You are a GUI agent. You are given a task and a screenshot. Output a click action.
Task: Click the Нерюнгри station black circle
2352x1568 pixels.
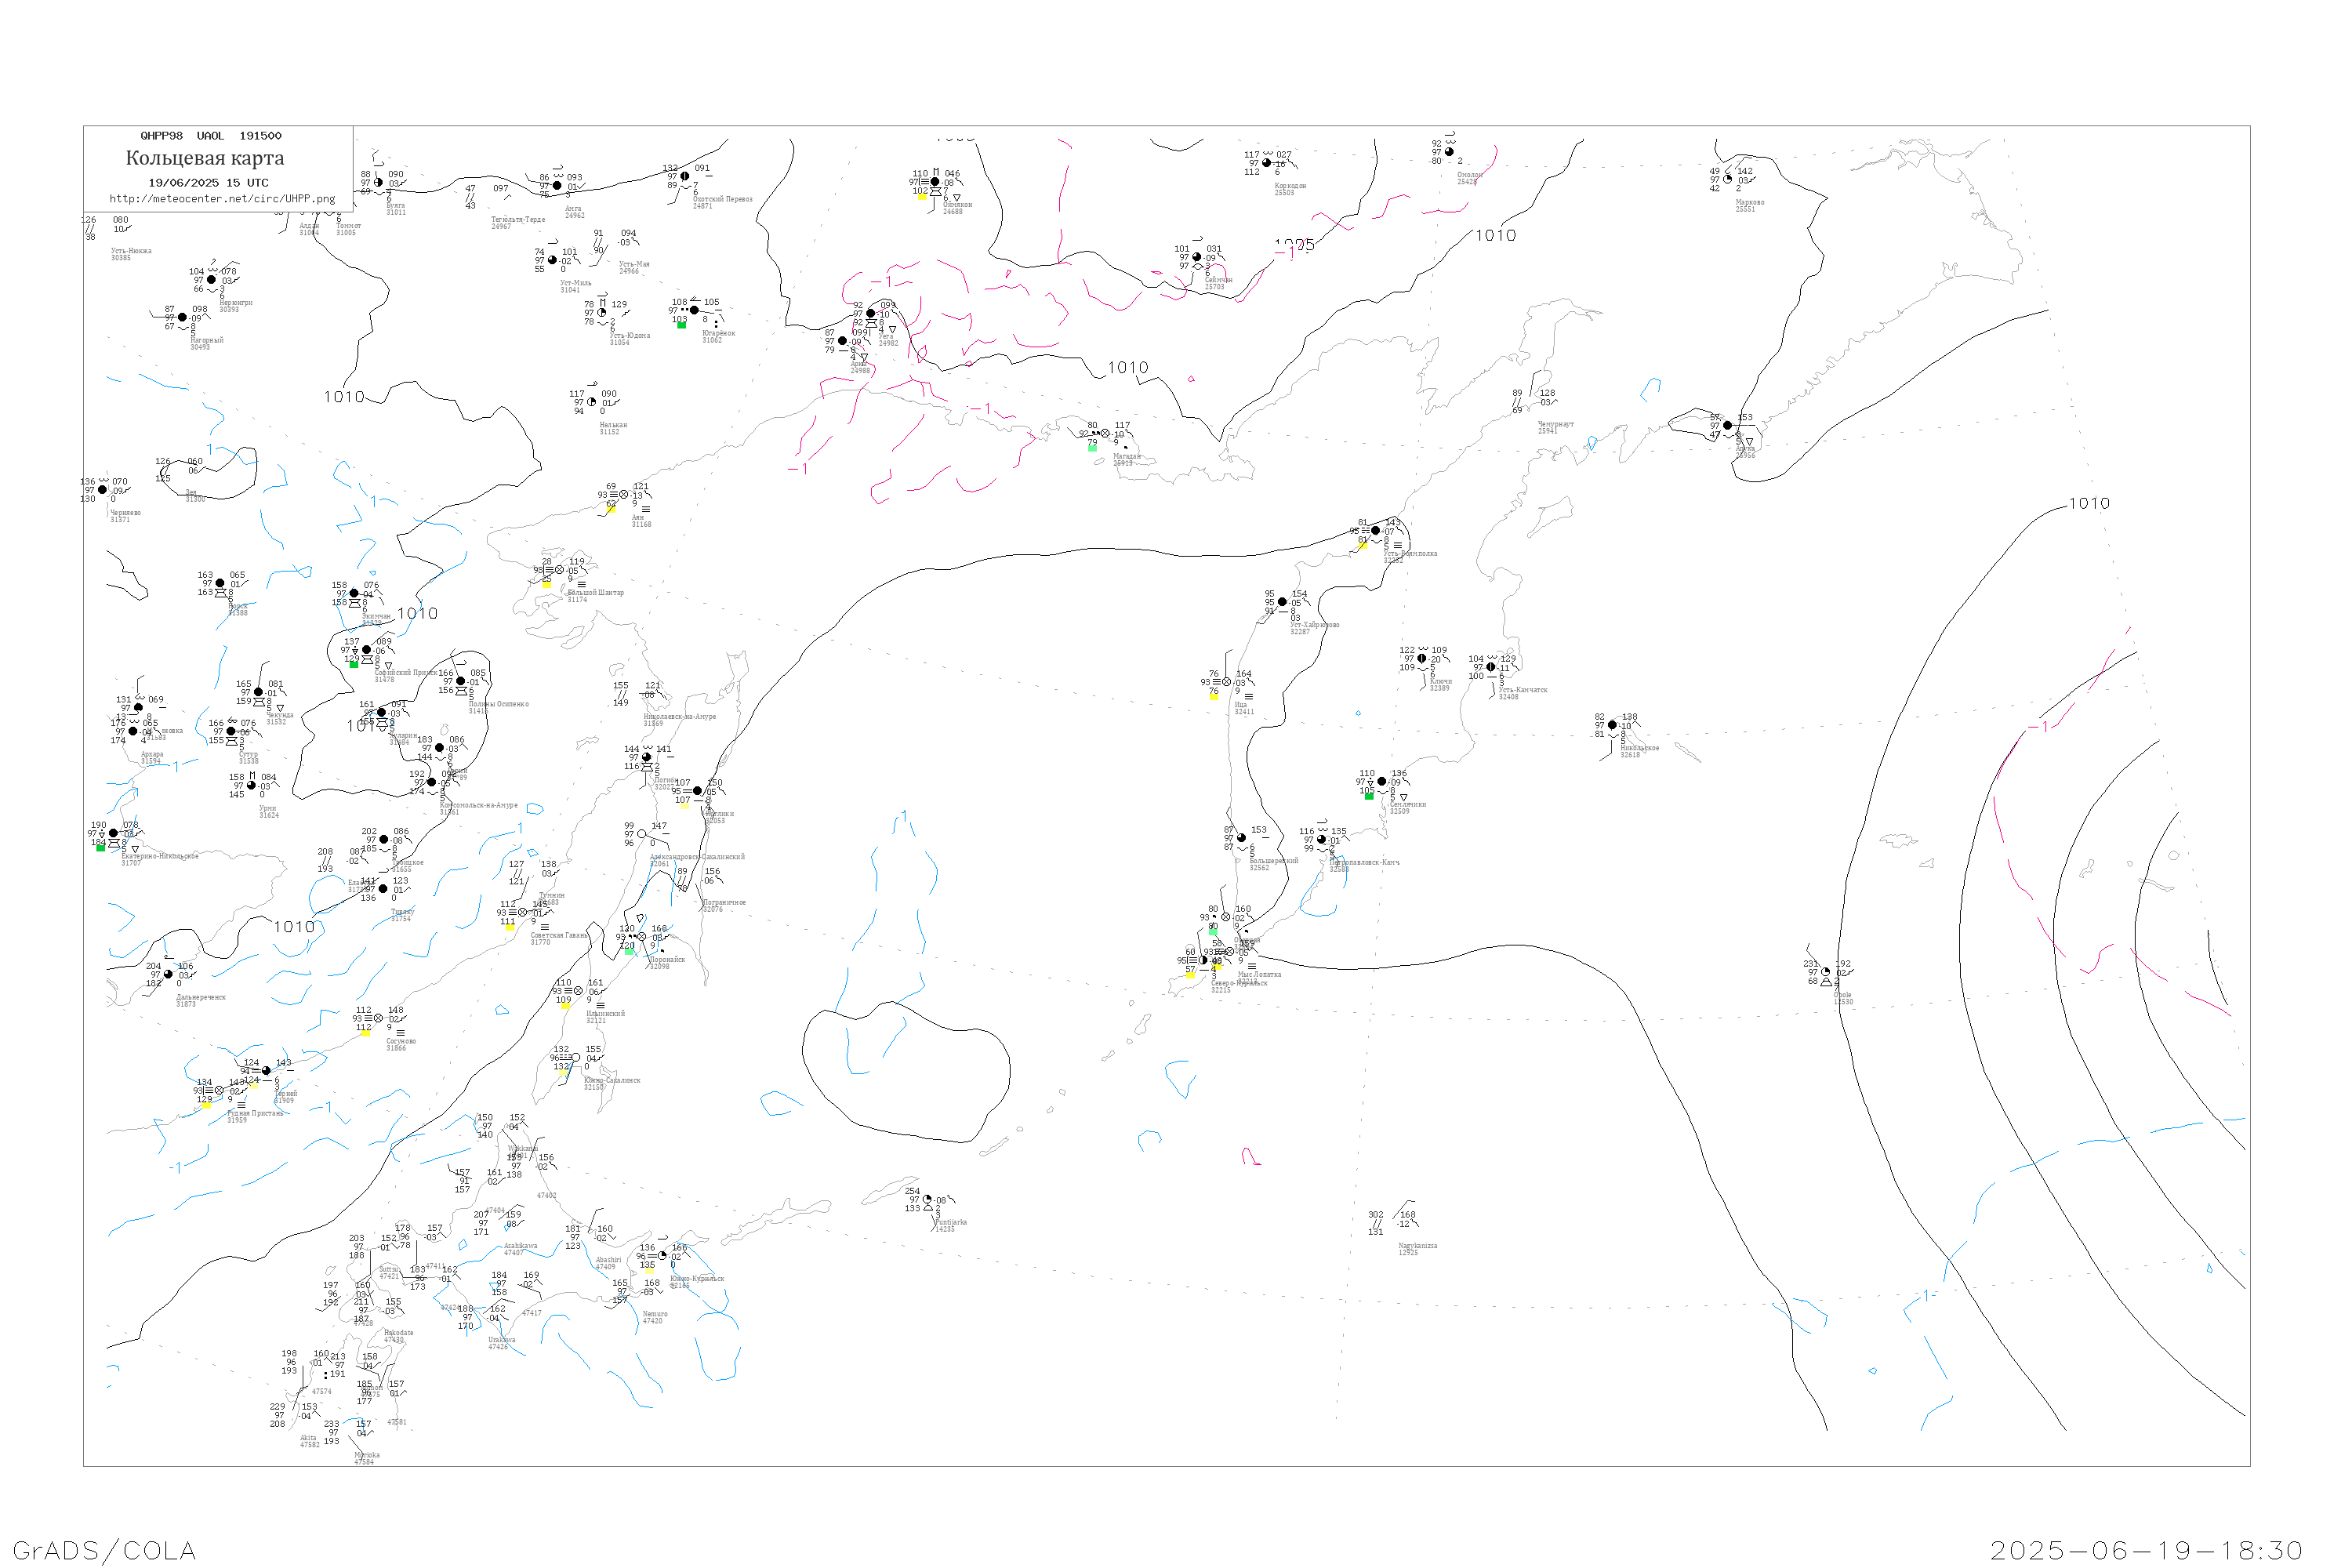[211, 280]
